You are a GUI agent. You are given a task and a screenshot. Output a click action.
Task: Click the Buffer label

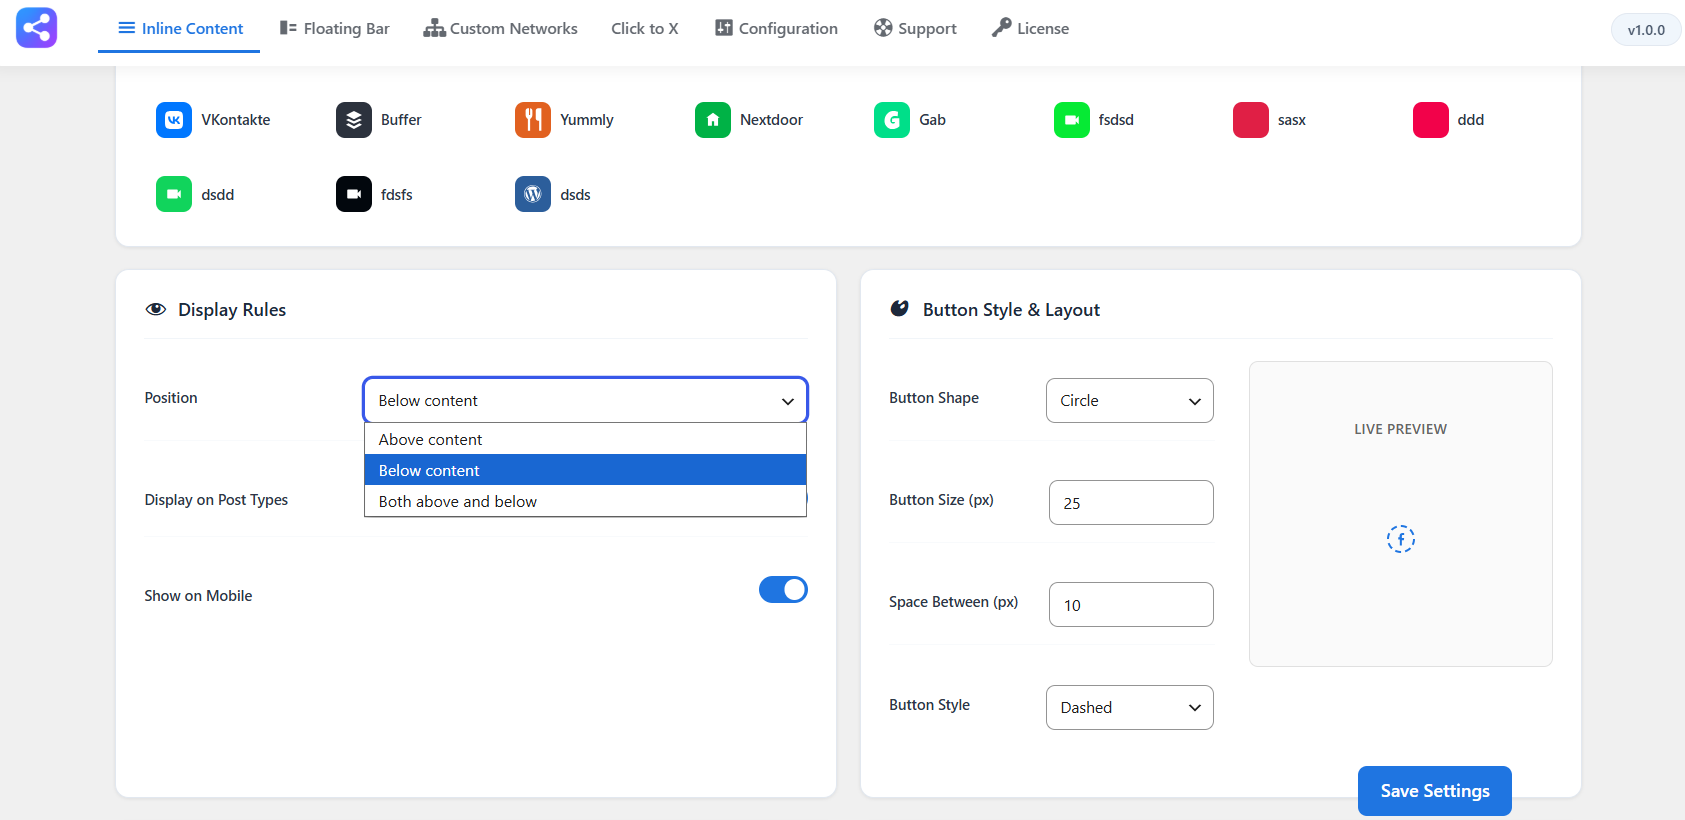tap(401, 120)
